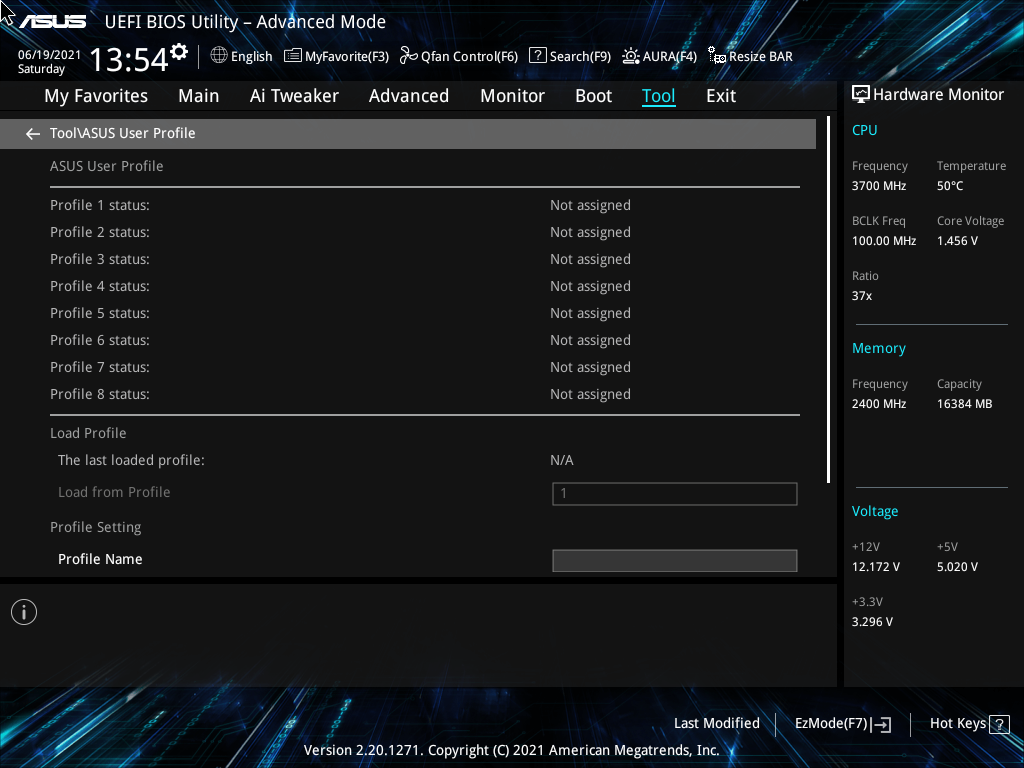Open the Hot Keys list
The width and height of the screenshot is (1024, 768).
tap(959, 723)
